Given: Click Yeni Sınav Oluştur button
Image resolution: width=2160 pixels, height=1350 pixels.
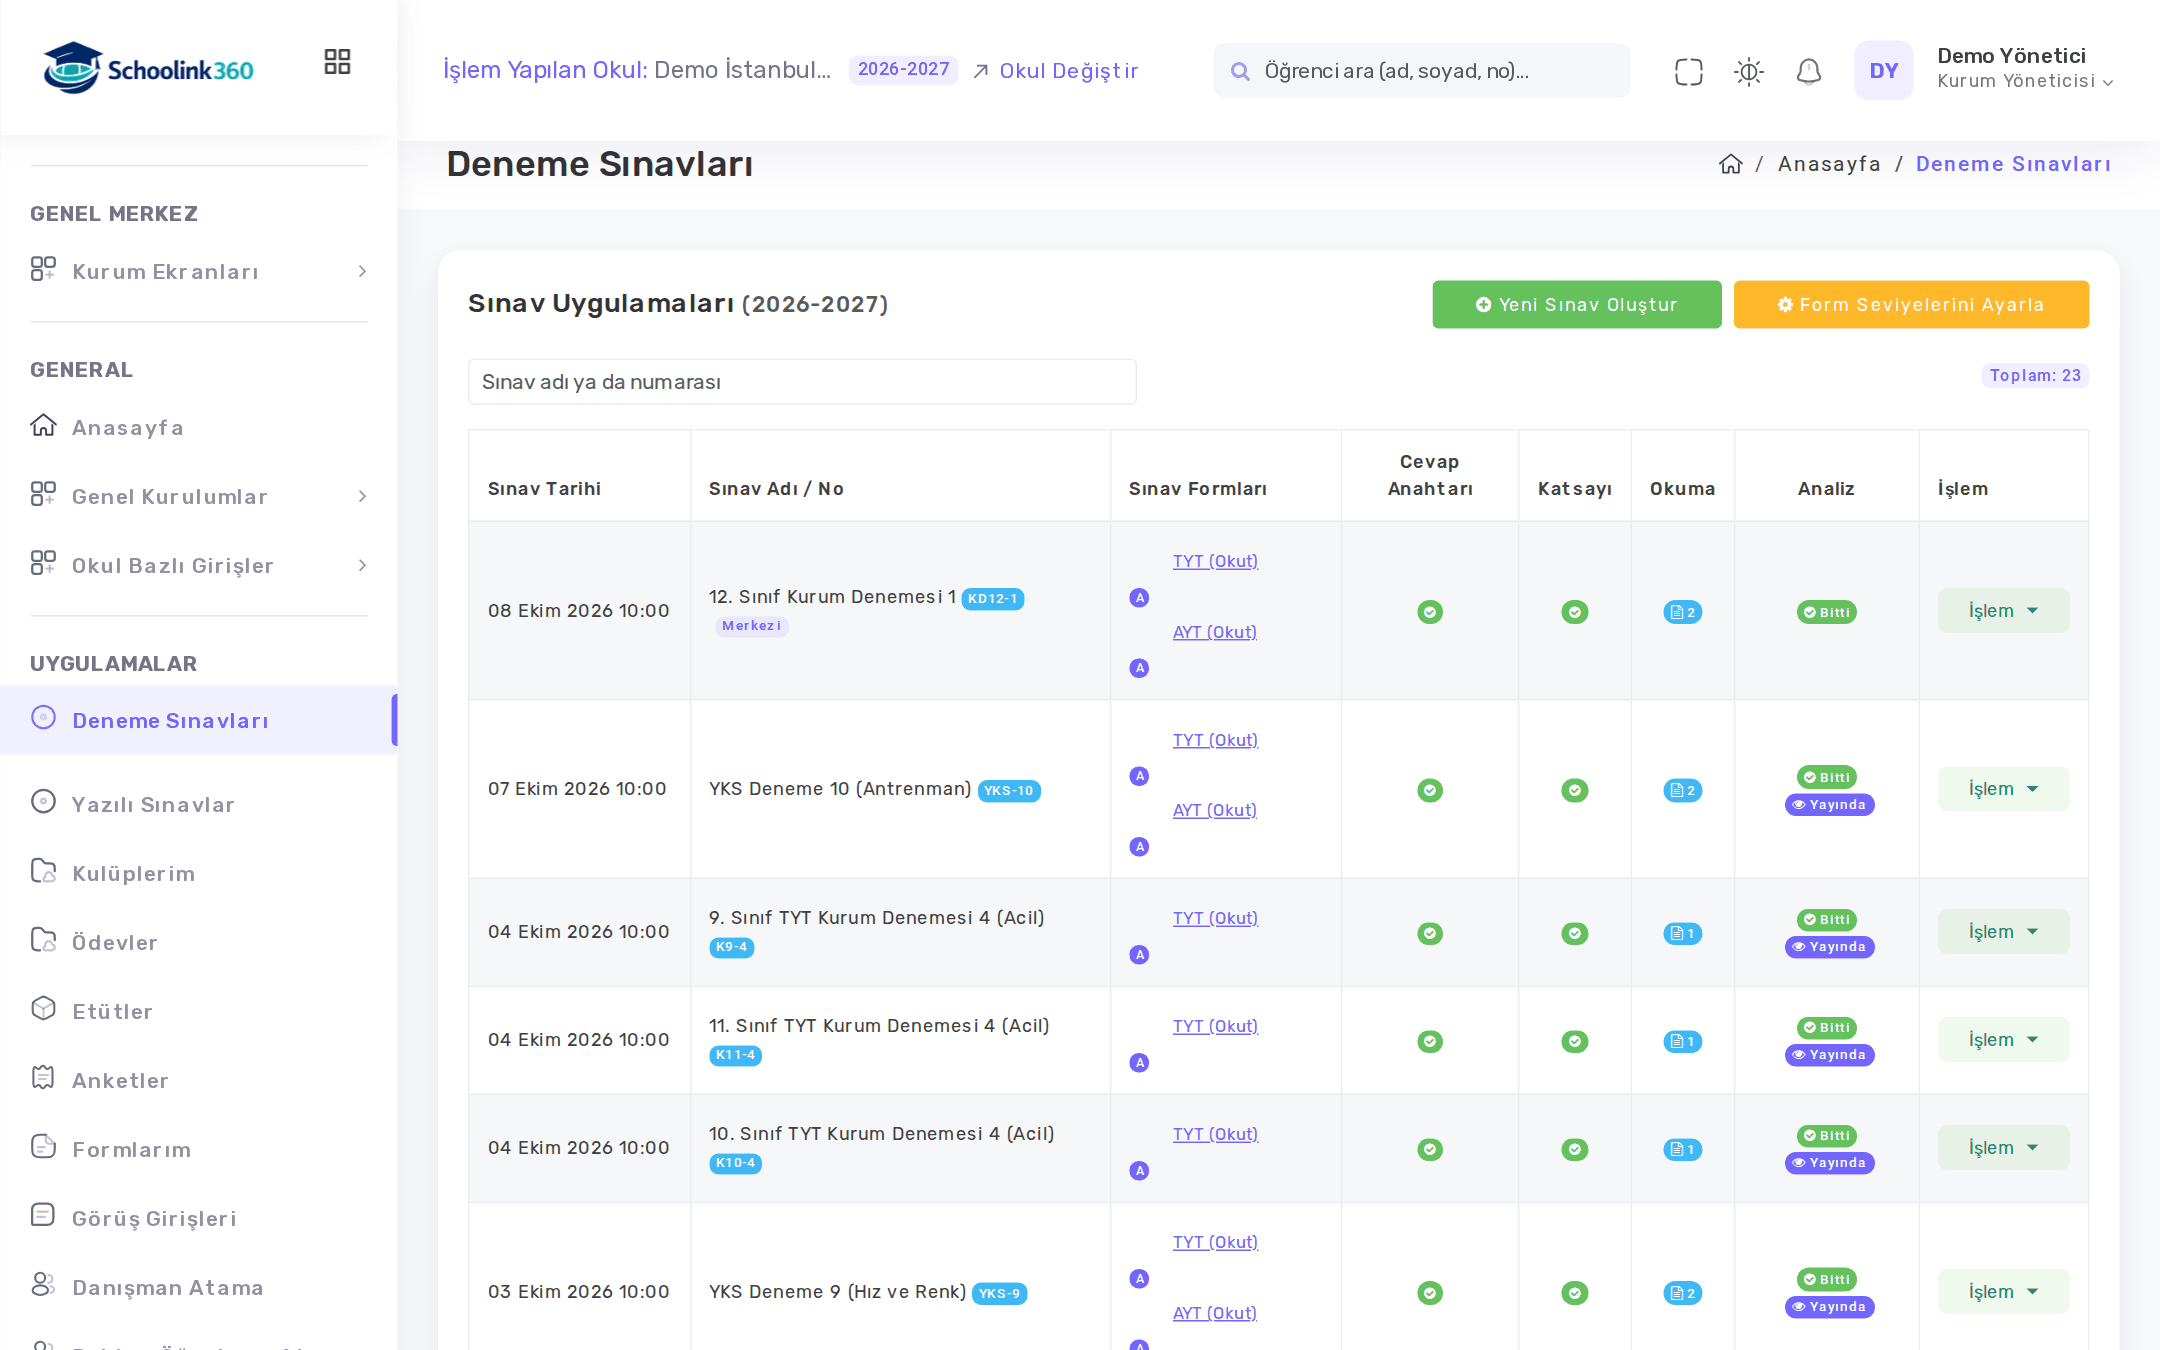Looking at the screenshot, I should [1576, 304].
